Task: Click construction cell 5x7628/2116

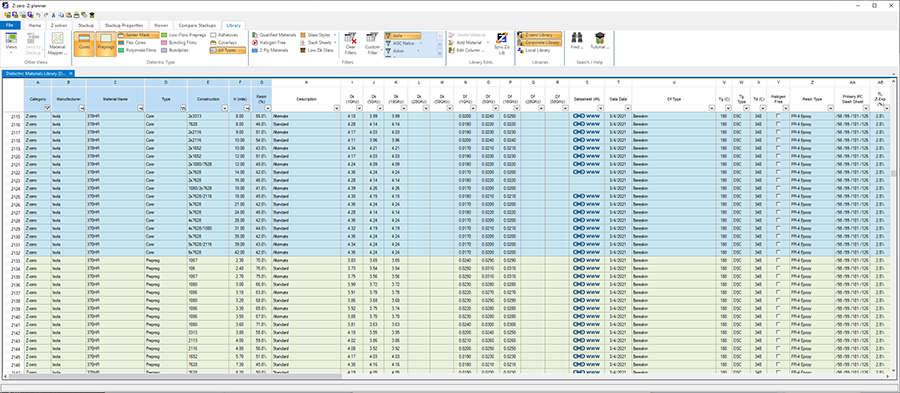Action: (x=208, y=244)
